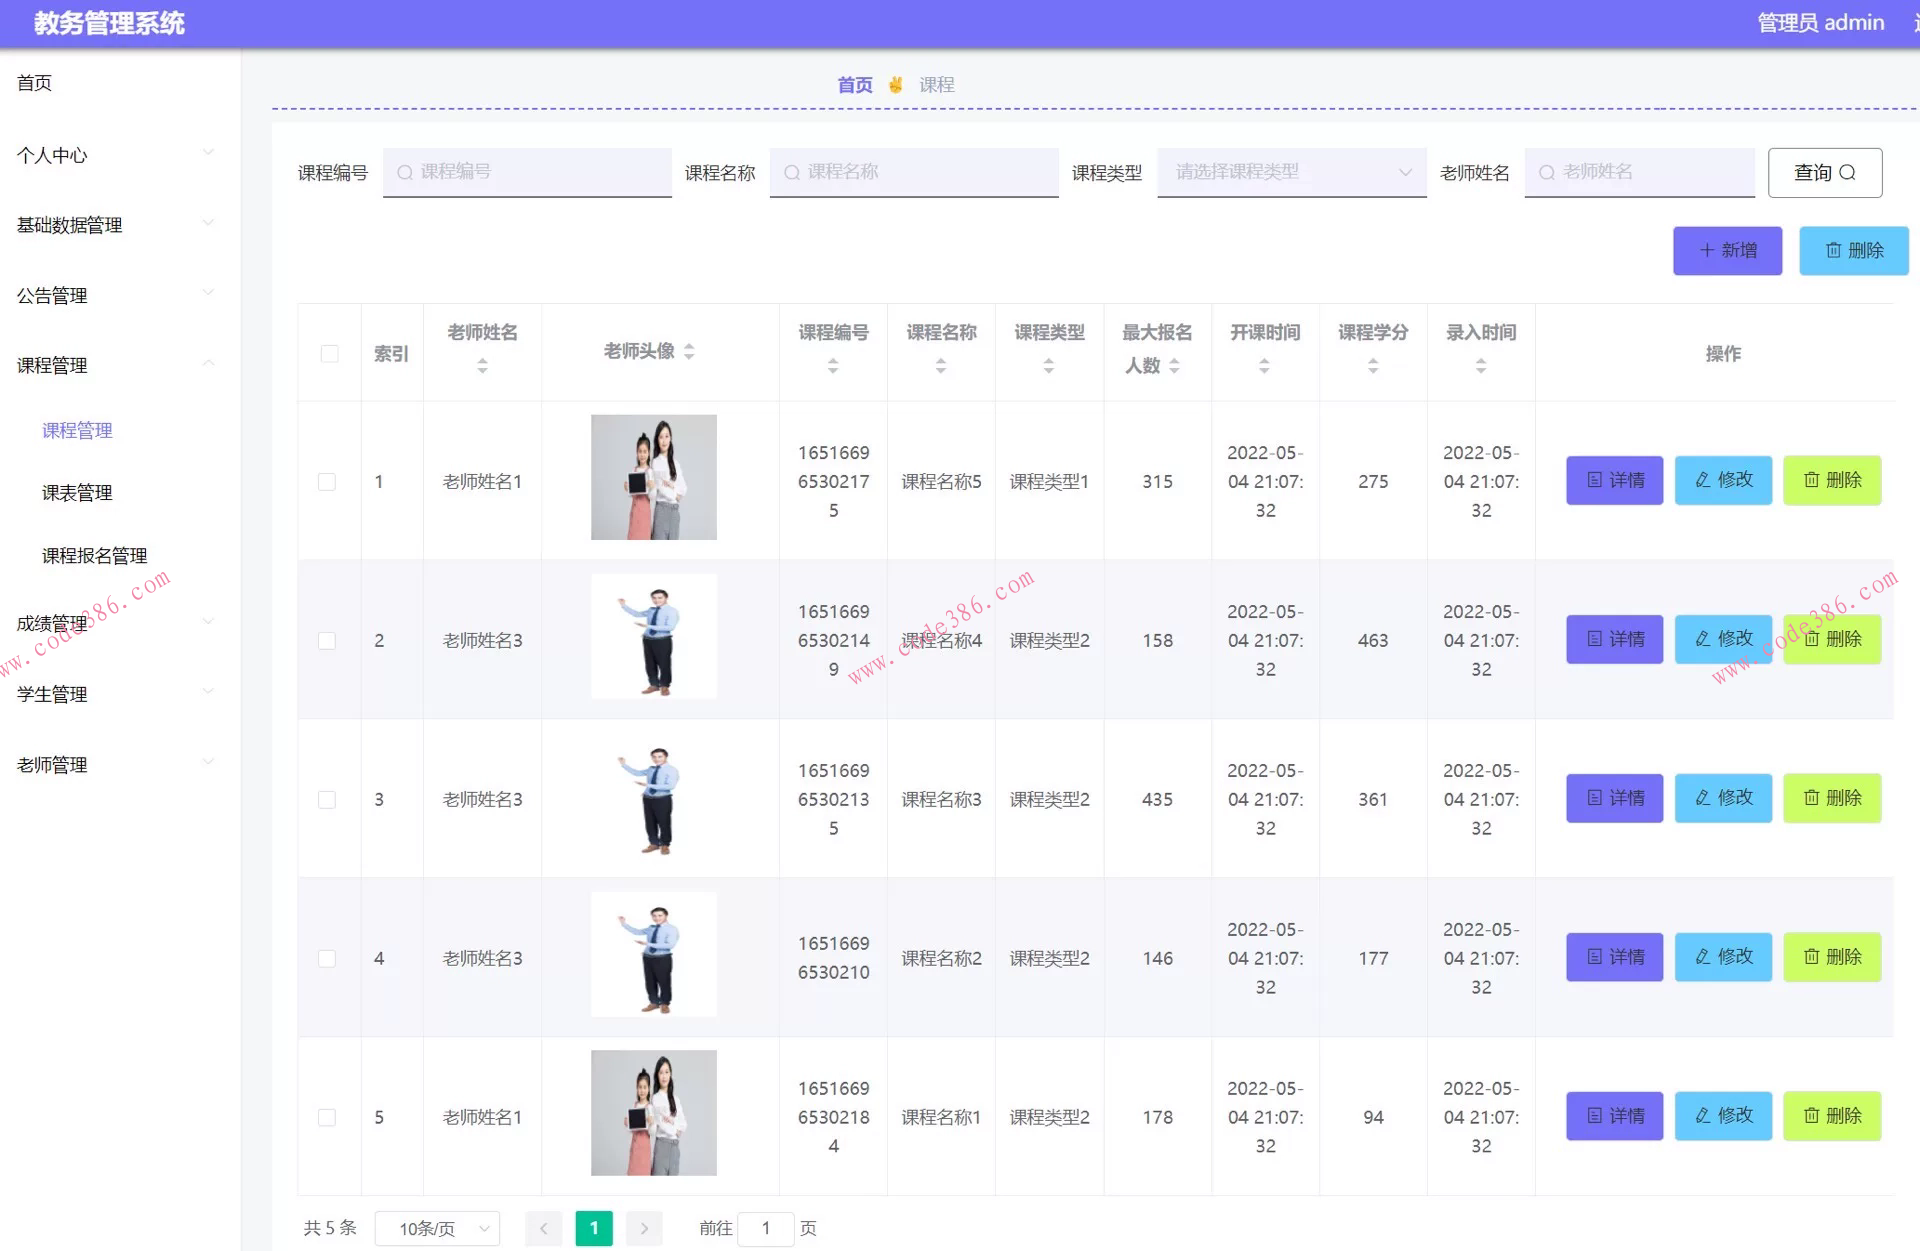Click the 查询 button
The height and width of the screenshot is (1251, 1920).
1825,172
